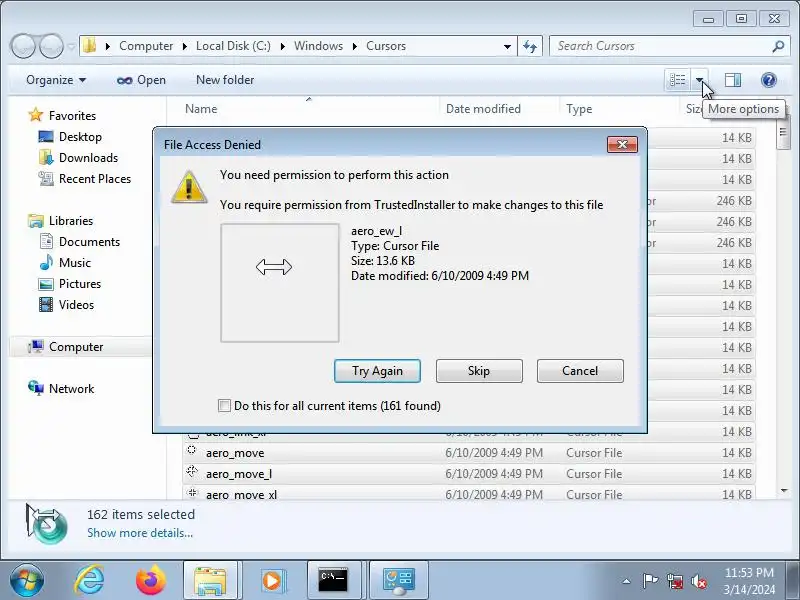
Task: Open Internet Explorer from the taskbar
Action: pyautogui.click(x=89, y=580)
